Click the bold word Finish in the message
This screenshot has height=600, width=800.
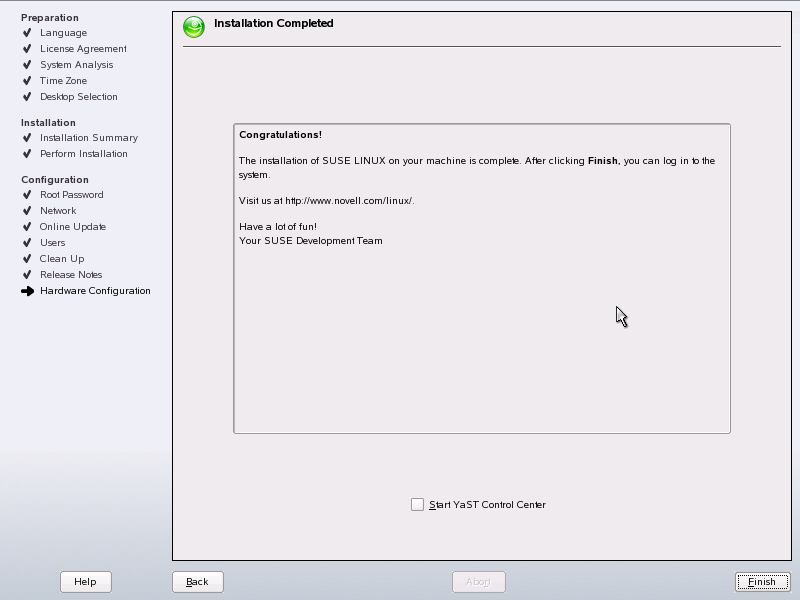tap(603, 161)
